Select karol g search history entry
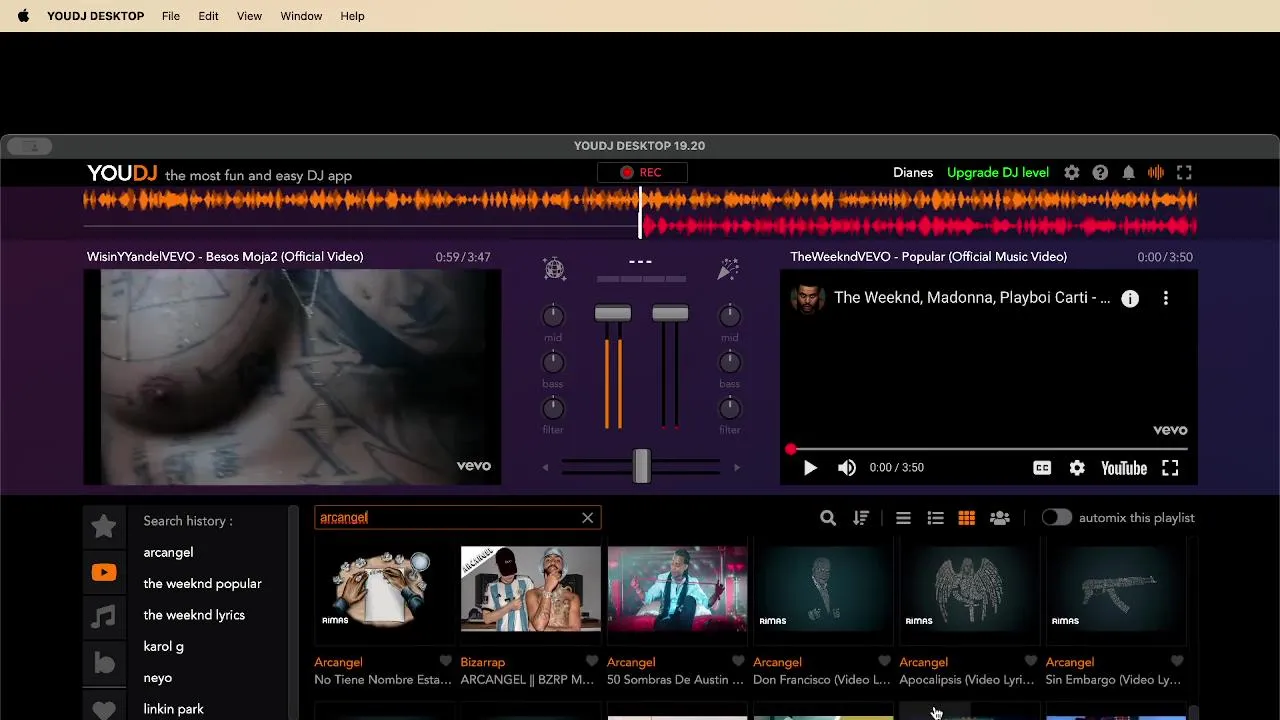 pos(163,647)
